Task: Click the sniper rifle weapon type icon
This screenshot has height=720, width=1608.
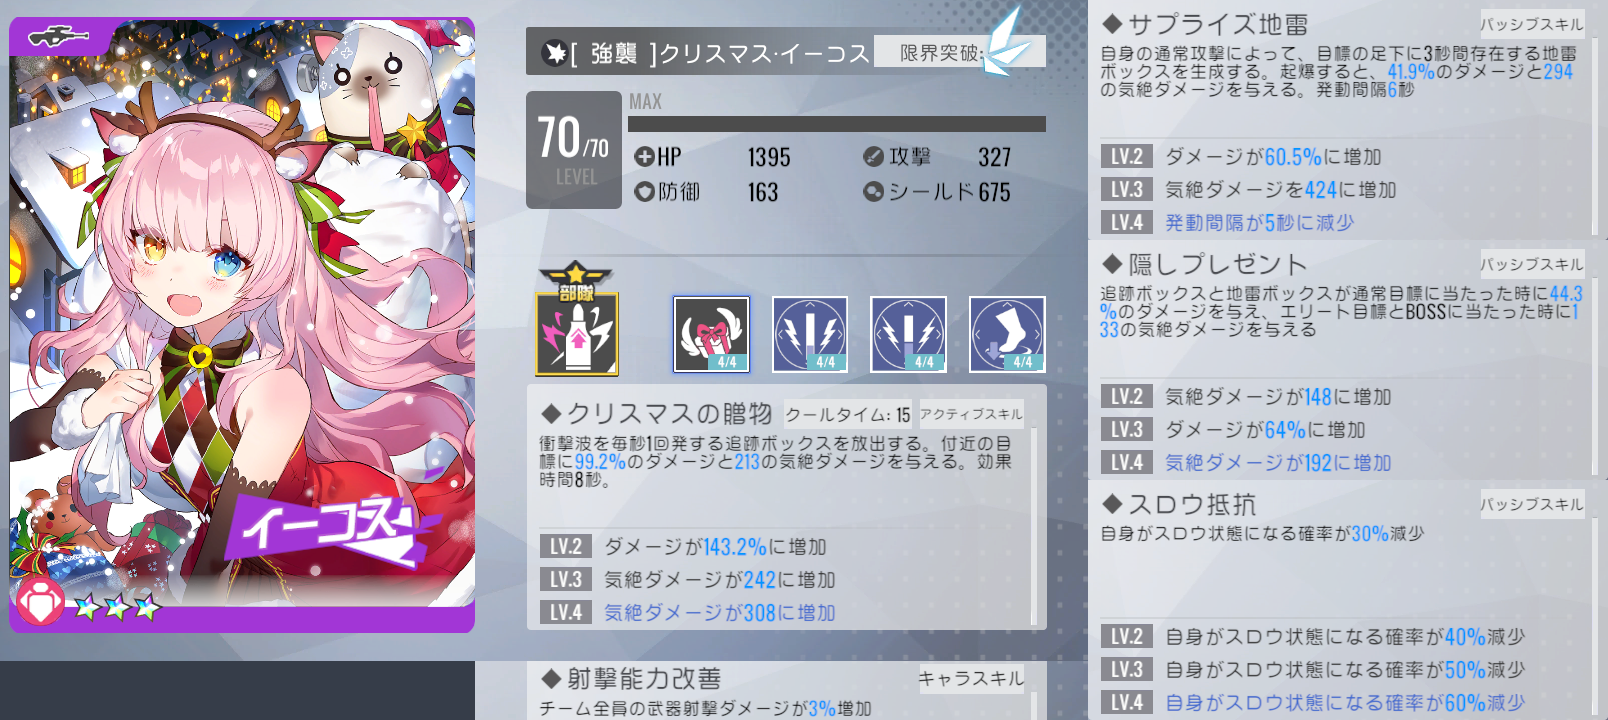Action: click(59, 37)
